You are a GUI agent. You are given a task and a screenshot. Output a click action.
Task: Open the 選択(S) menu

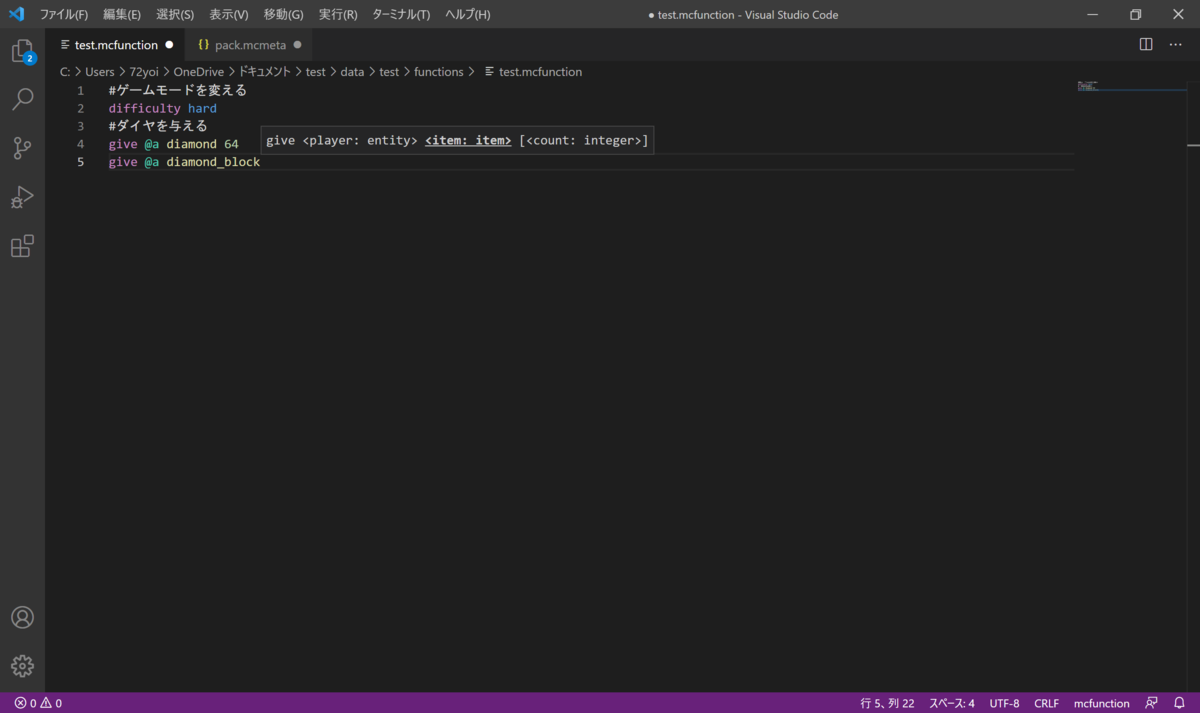175,15
